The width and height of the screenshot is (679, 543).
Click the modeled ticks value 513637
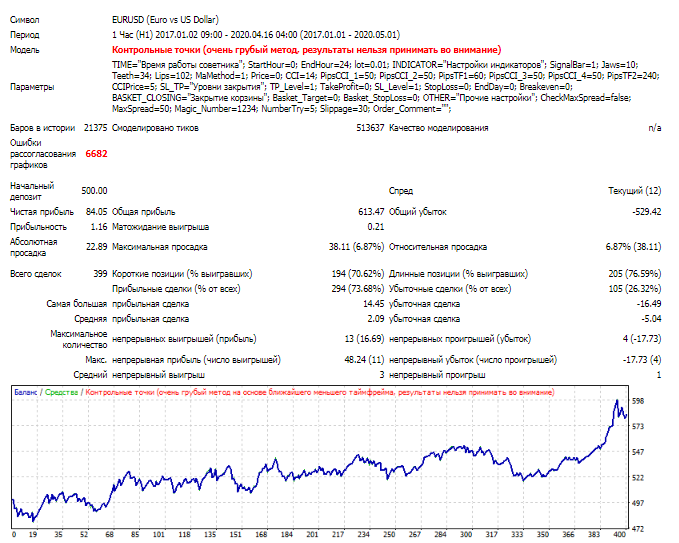tap(370, 128)
